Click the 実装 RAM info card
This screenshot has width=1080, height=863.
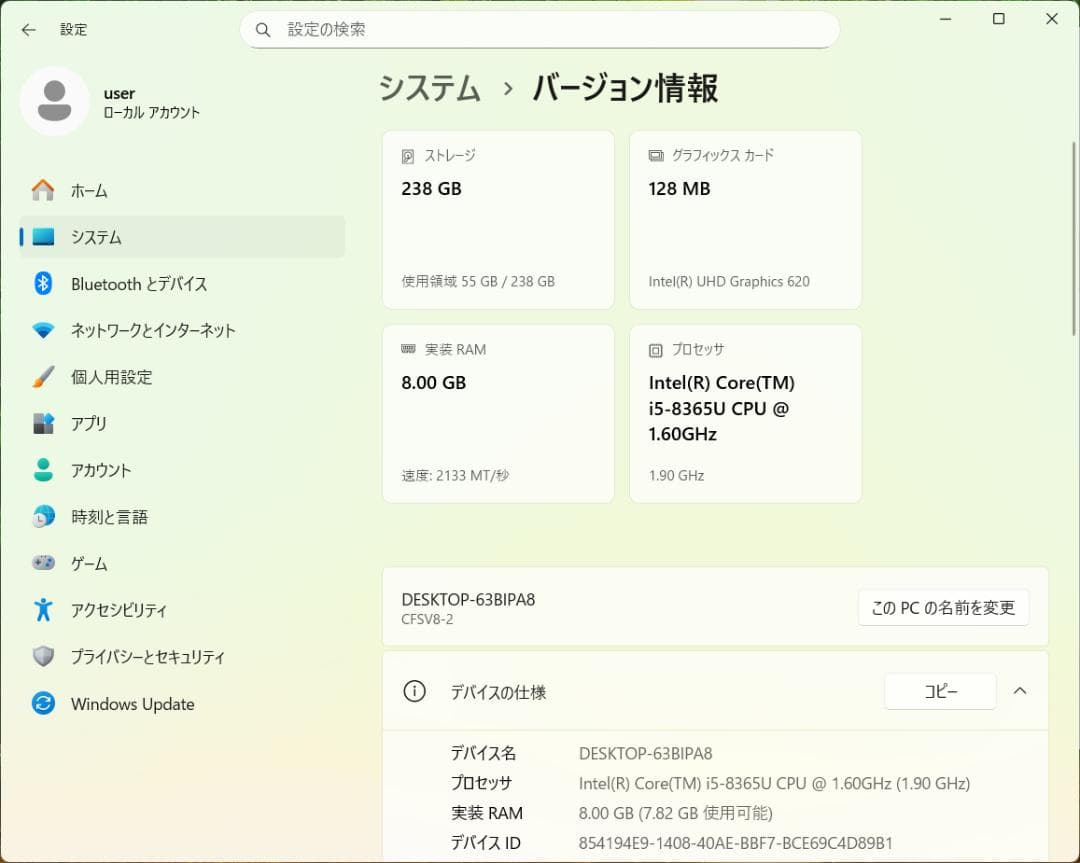click(x=498, y=412)
